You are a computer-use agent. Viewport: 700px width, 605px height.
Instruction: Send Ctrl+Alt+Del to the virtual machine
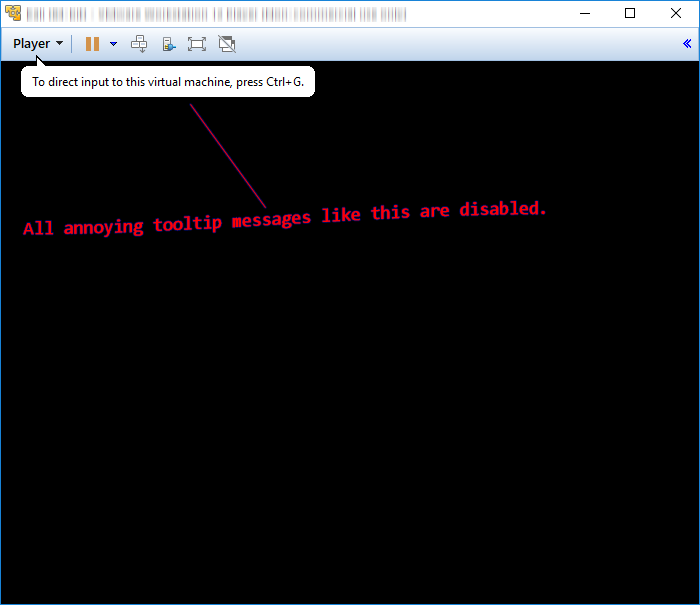coord(140,44)
